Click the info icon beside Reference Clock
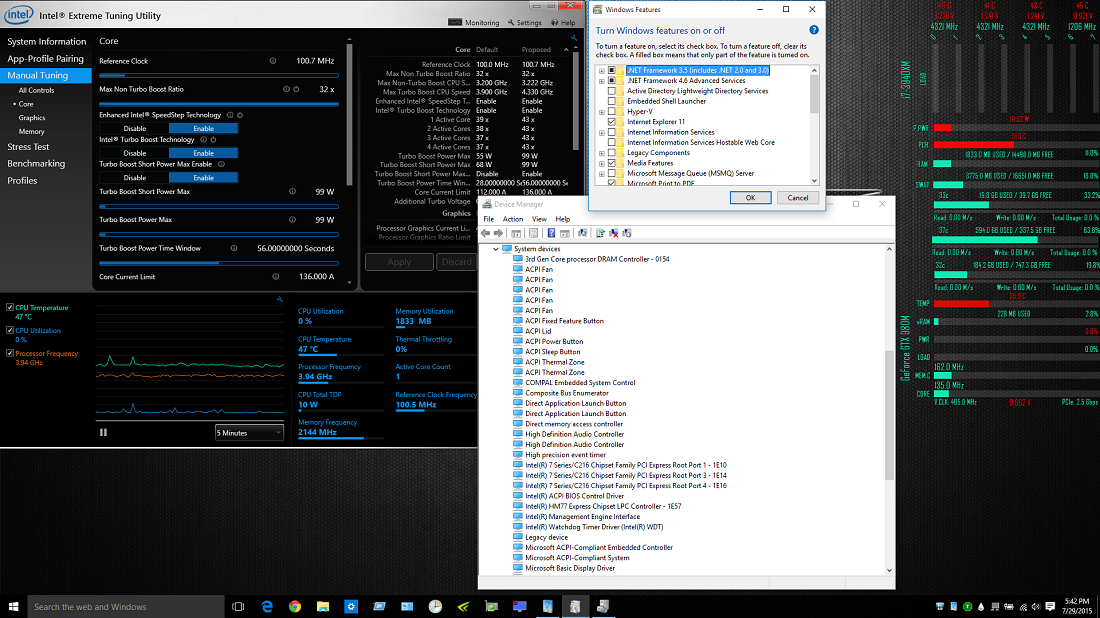This screenshot has width=1100, height=618. pos(273,61)
